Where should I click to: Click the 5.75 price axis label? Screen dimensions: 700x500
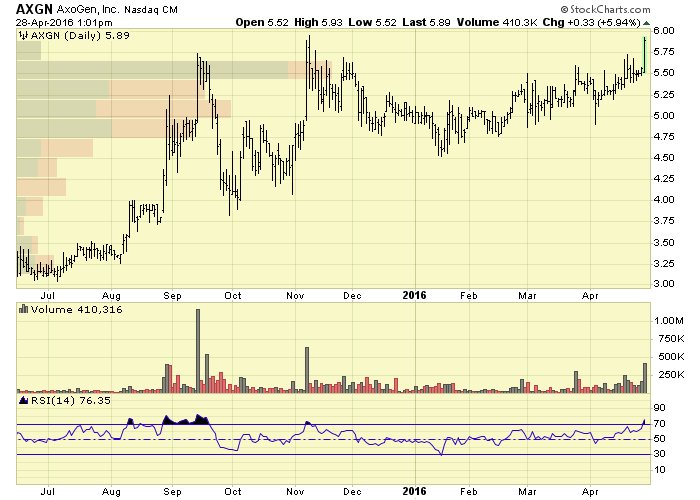[x=664, y=52]
